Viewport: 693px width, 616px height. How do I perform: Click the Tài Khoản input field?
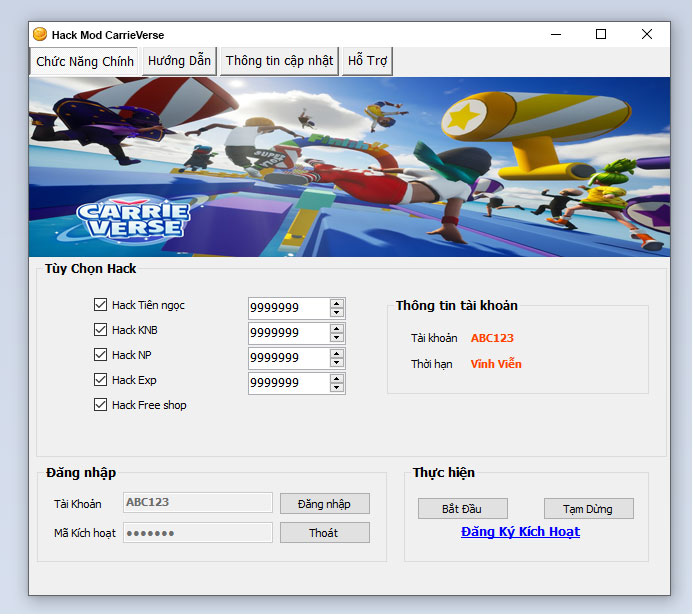[198, 503]
